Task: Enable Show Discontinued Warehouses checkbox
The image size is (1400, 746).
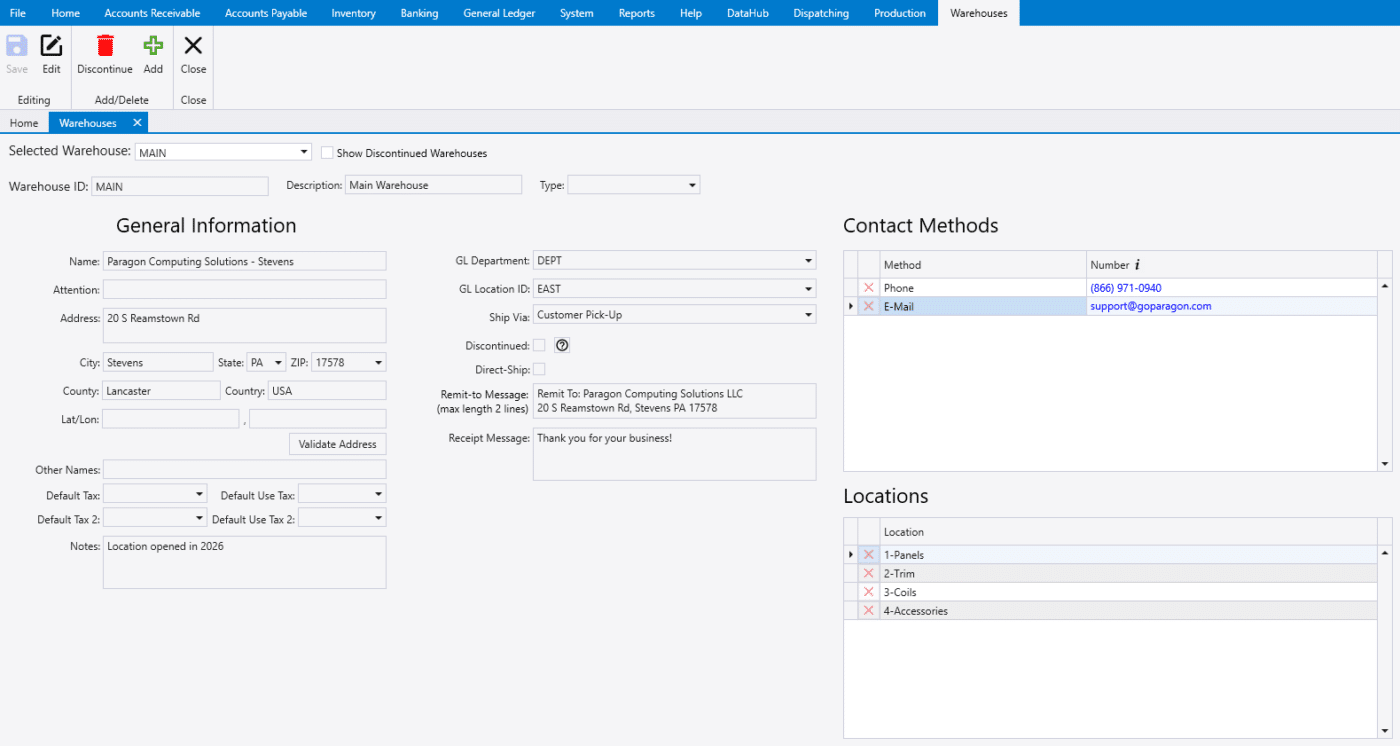Action: [x=327, y=153]
